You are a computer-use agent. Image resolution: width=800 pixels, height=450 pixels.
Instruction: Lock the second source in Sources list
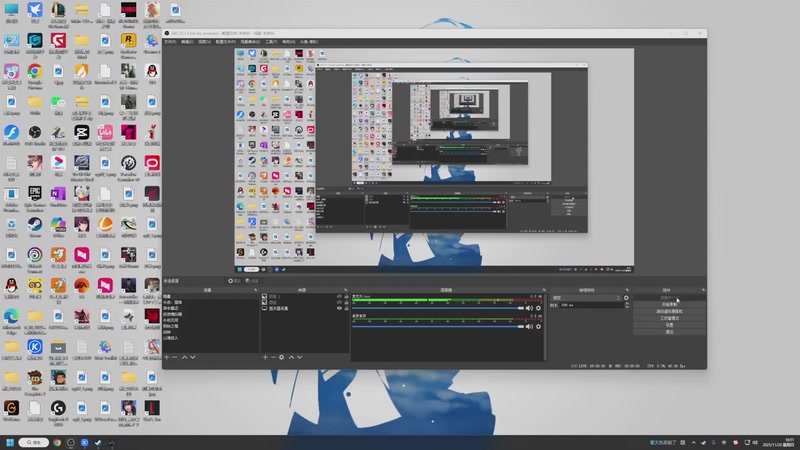pos(346,303)
